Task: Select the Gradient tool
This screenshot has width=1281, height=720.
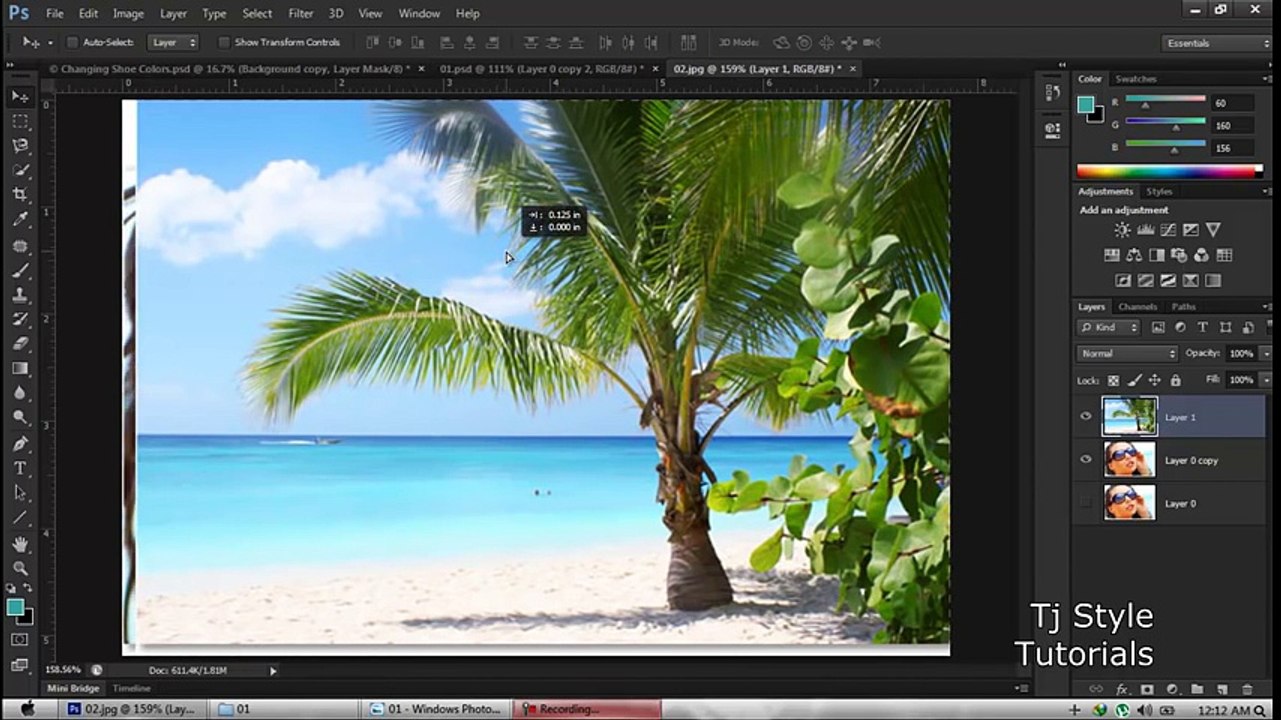Action: click(20, 369)
